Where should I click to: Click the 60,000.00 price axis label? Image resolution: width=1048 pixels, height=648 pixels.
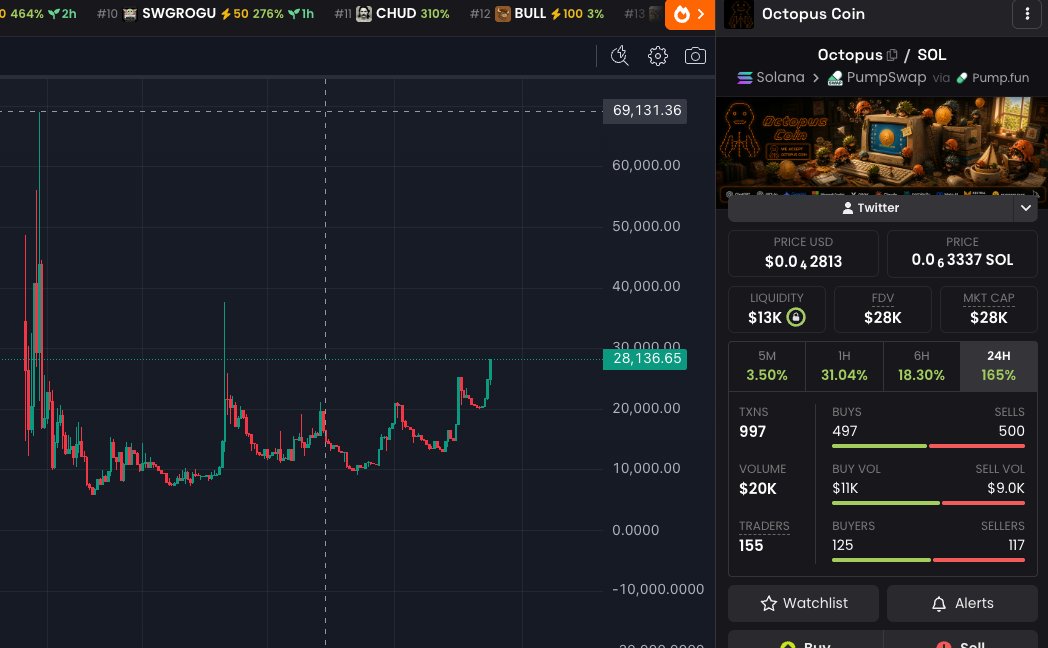click(x=646, y=166)
